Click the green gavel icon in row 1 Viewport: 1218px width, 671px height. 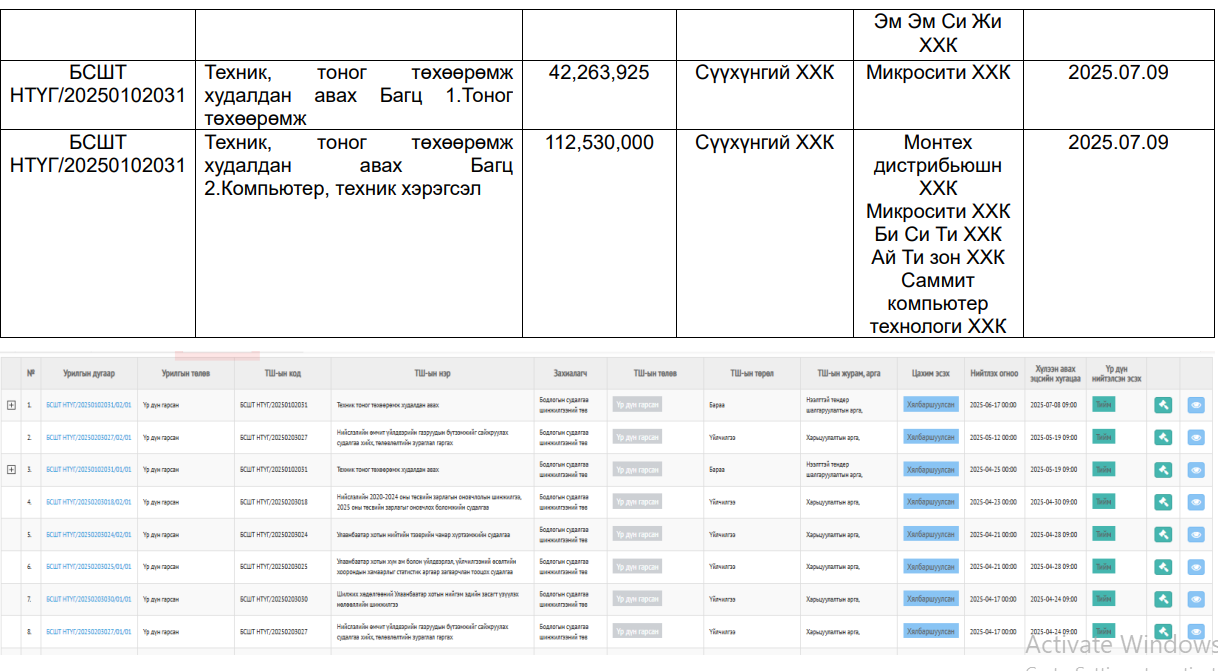click(x=1163, y=405)
